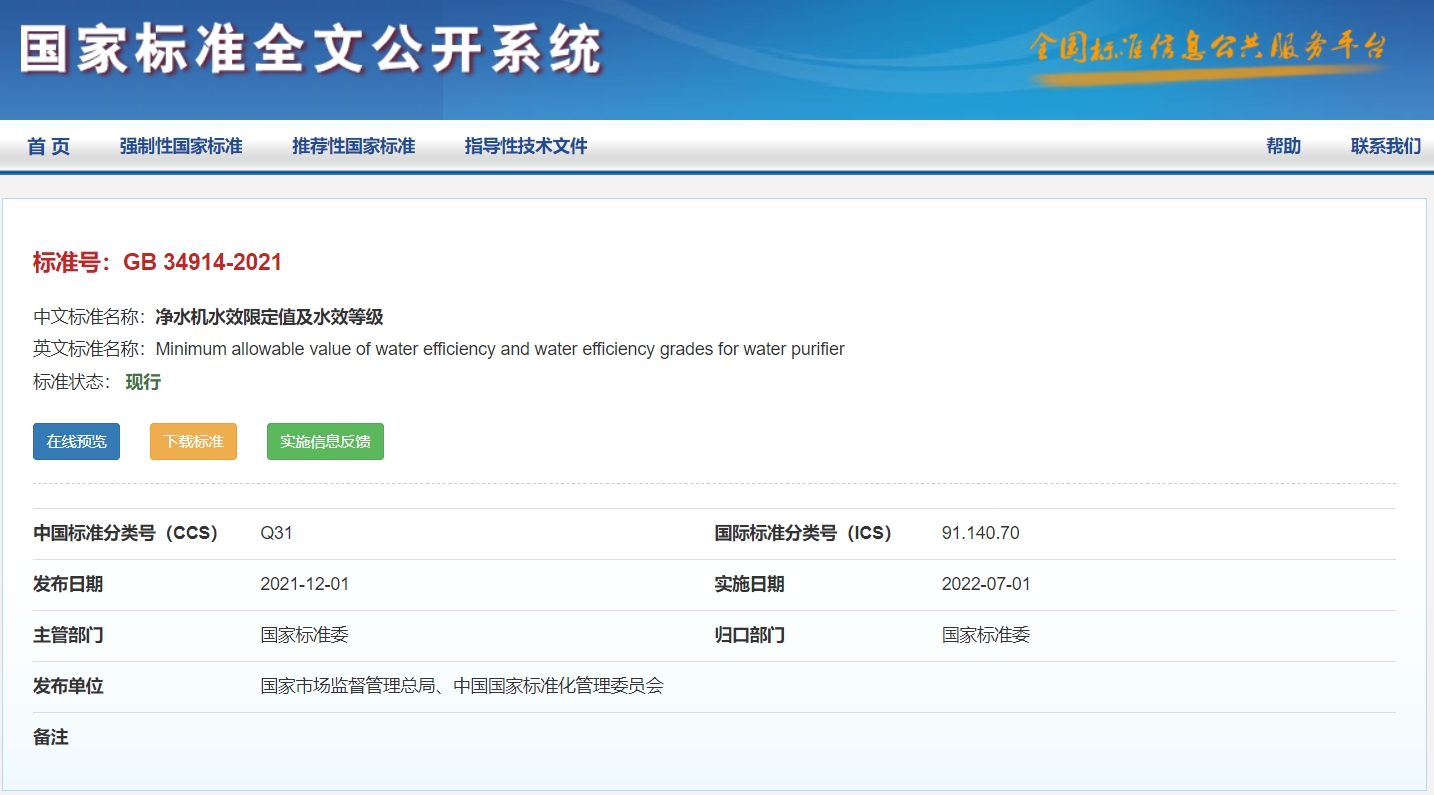This screenshot has width=1434, height=795.
Task: Click the ICS classification value 91.140.70
Action: [980, 533]
